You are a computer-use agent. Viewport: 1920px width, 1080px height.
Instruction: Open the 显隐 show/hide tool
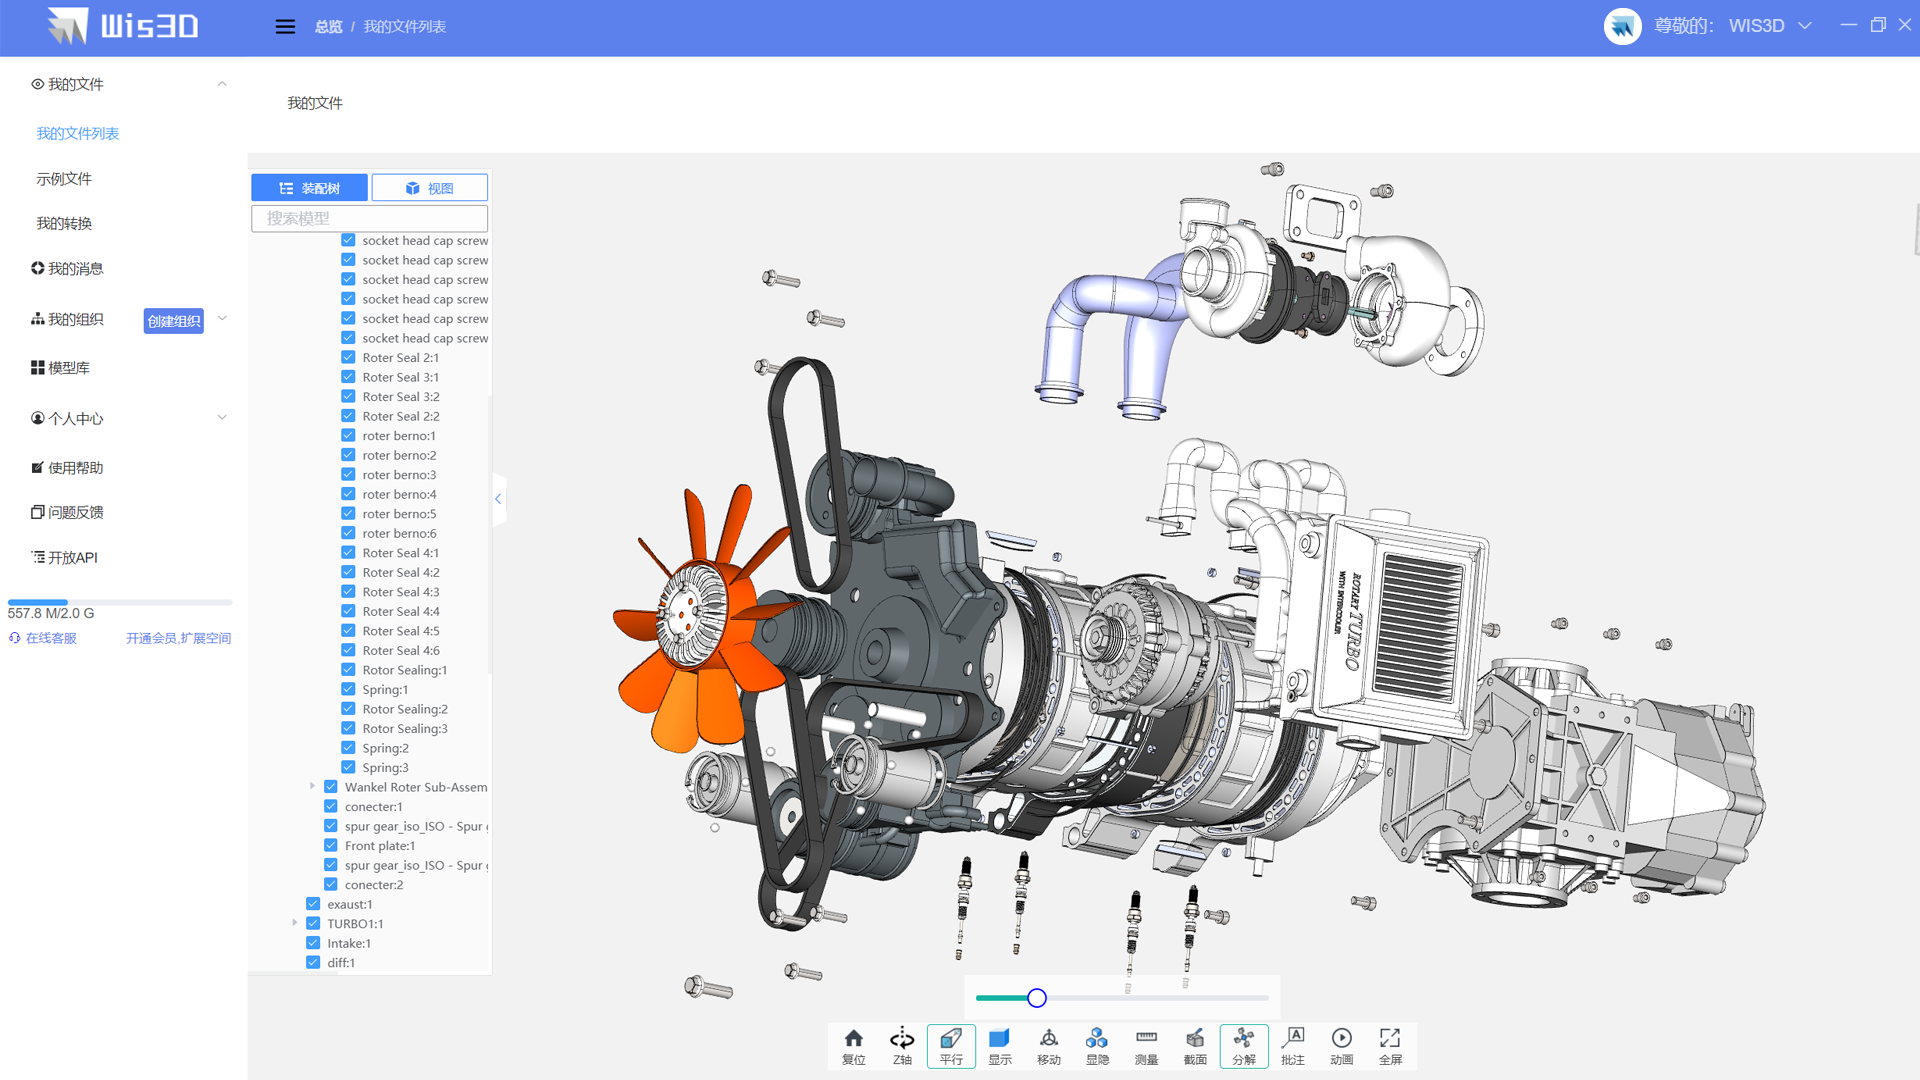click(x=1097, y=1046)
